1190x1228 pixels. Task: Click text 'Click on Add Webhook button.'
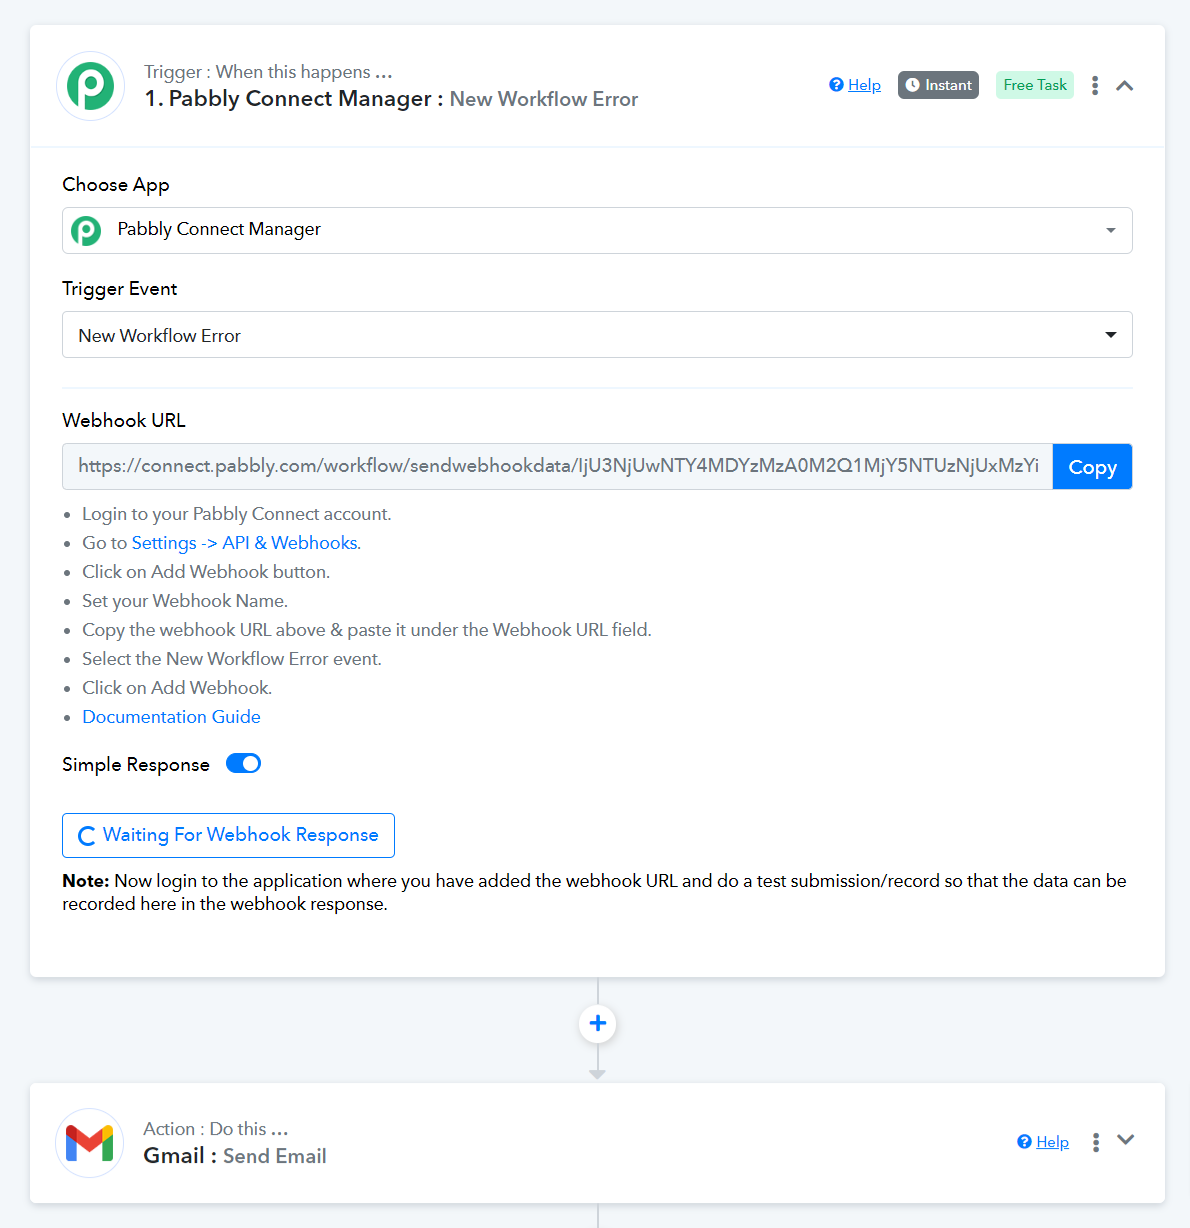point(206,572)
